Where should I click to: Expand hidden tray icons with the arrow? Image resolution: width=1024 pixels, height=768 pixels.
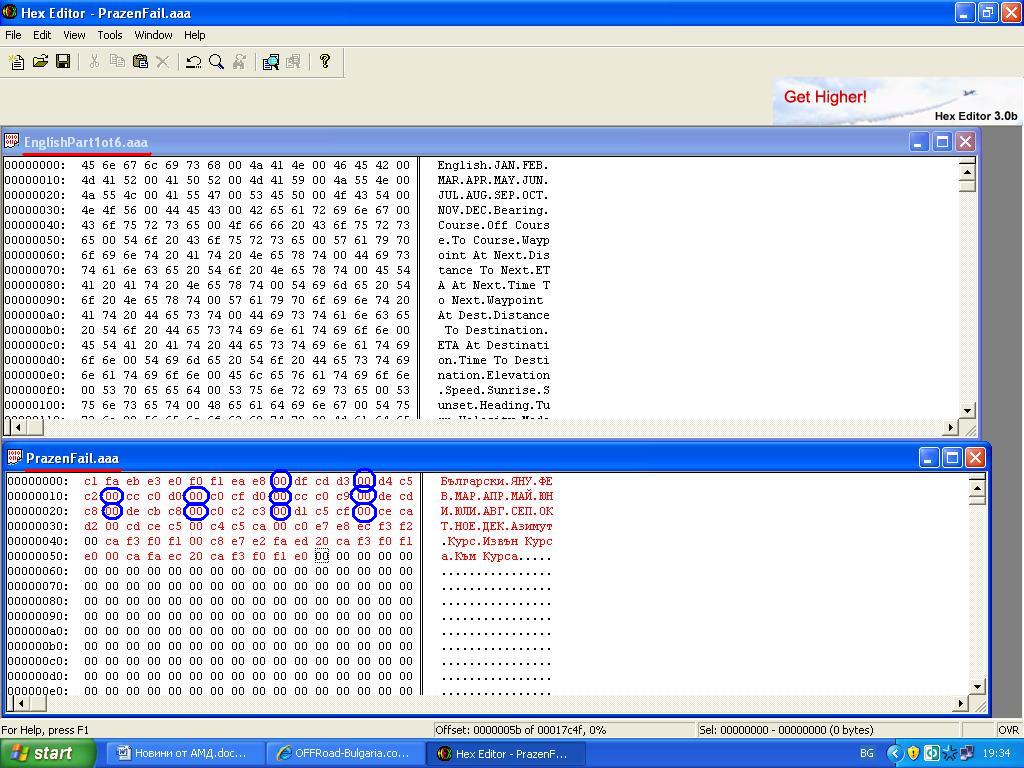(895, 753)
